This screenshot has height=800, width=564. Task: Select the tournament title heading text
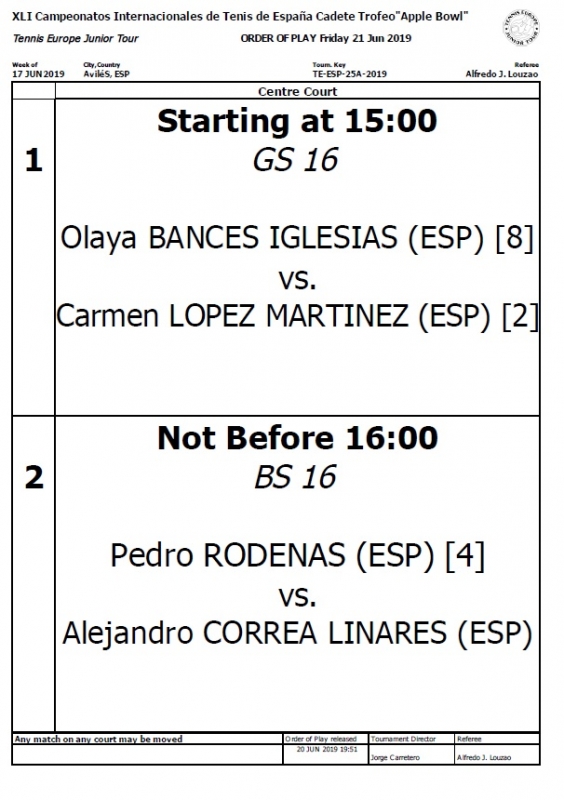click(x=240, y=16)
